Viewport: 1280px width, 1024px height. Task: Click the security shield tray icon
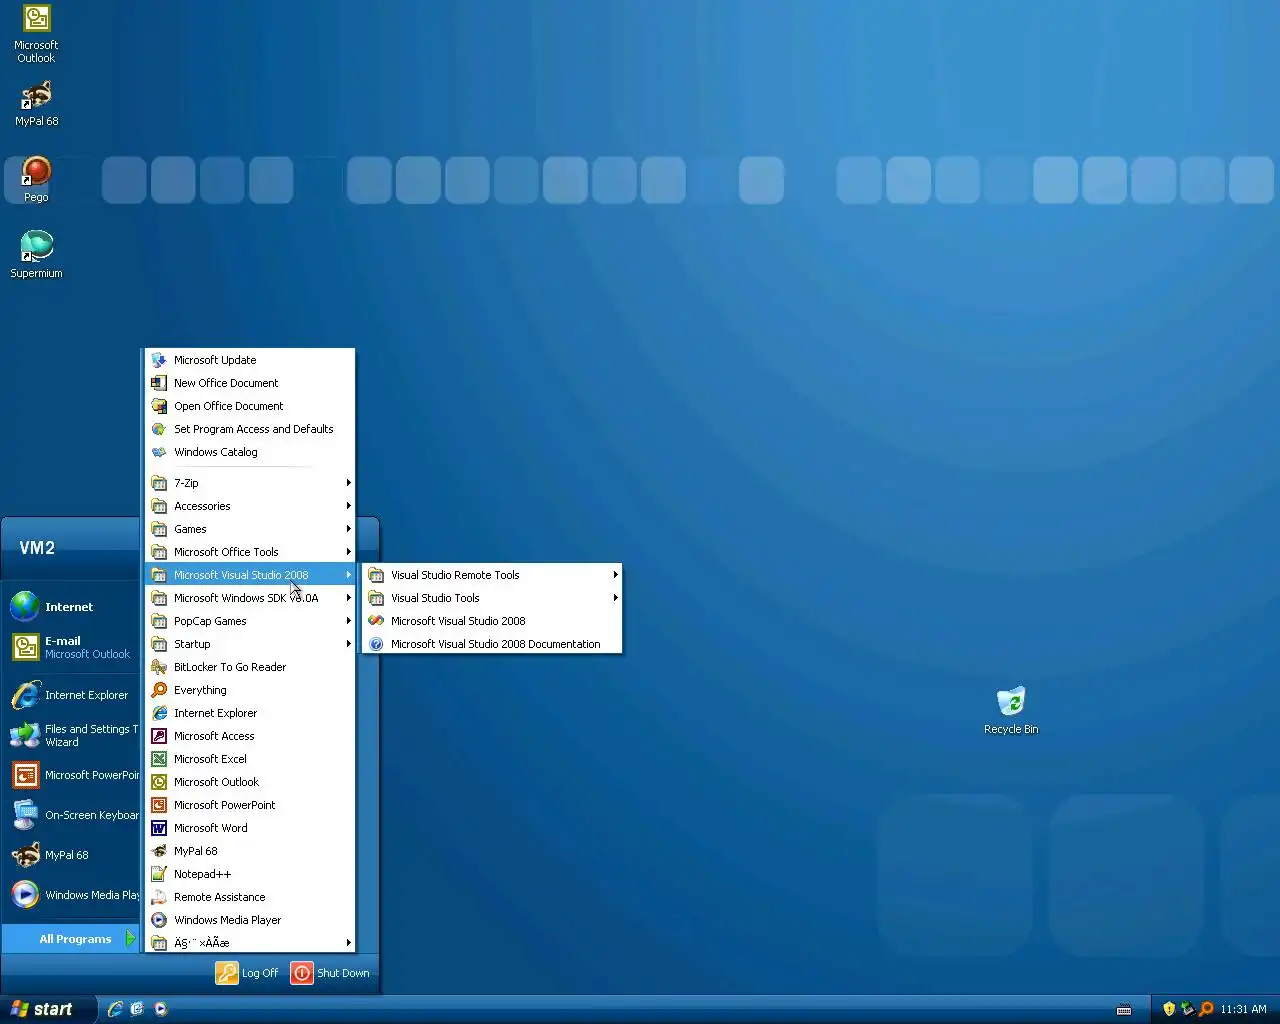point(1169,1009)
